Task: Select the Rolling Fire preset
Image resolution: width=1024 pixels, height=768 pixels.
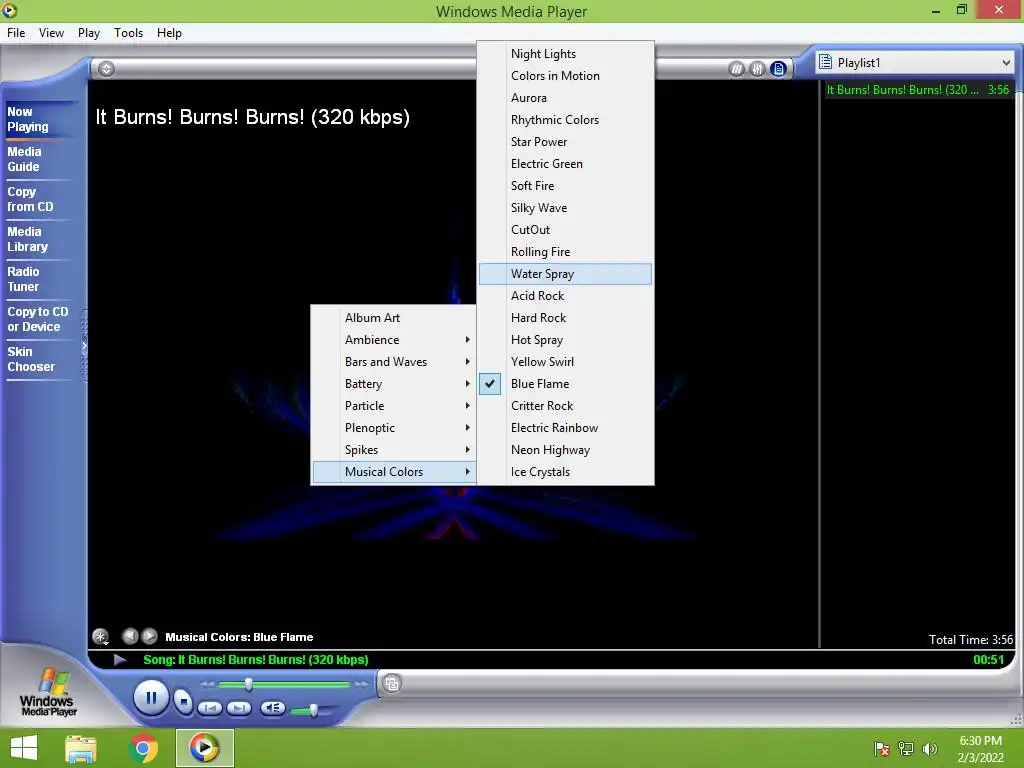Action: click(566, 251)
